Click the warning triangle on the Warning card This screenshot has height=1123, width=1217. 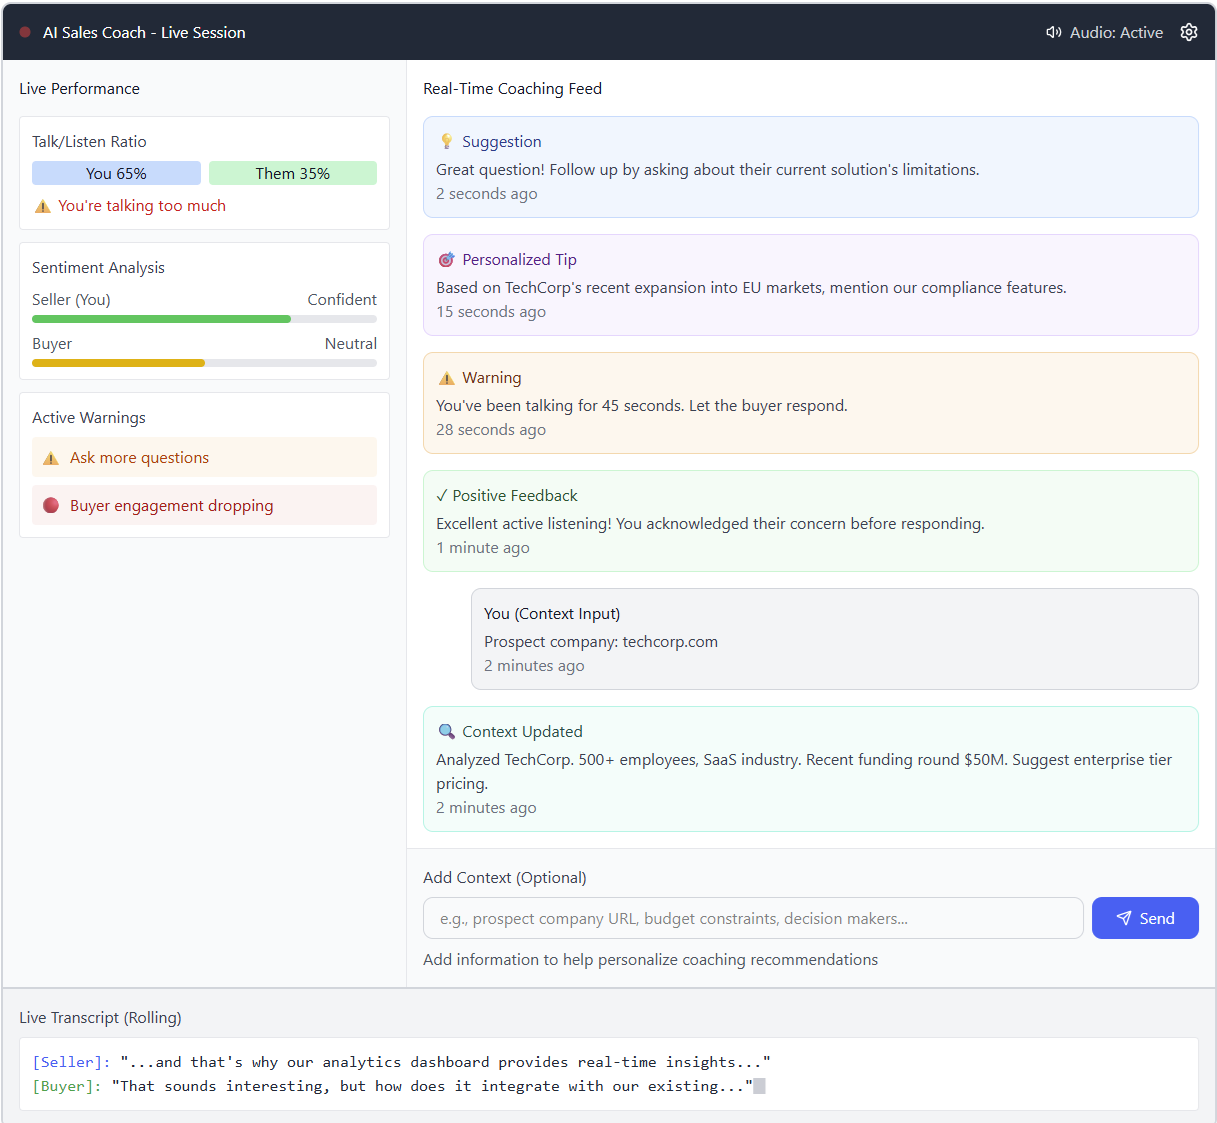point(447,377)
